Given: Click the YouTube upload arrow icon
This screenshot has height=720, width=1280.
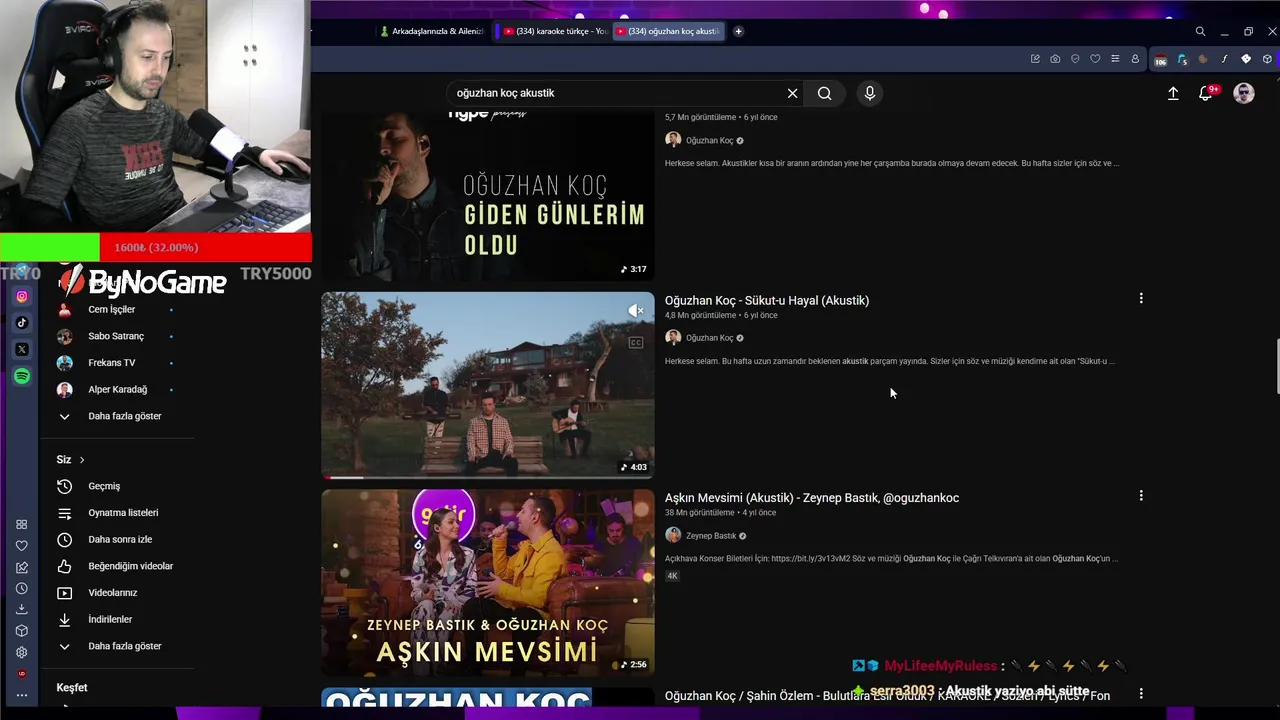Looking at the screenshot, I should 1173,93.
